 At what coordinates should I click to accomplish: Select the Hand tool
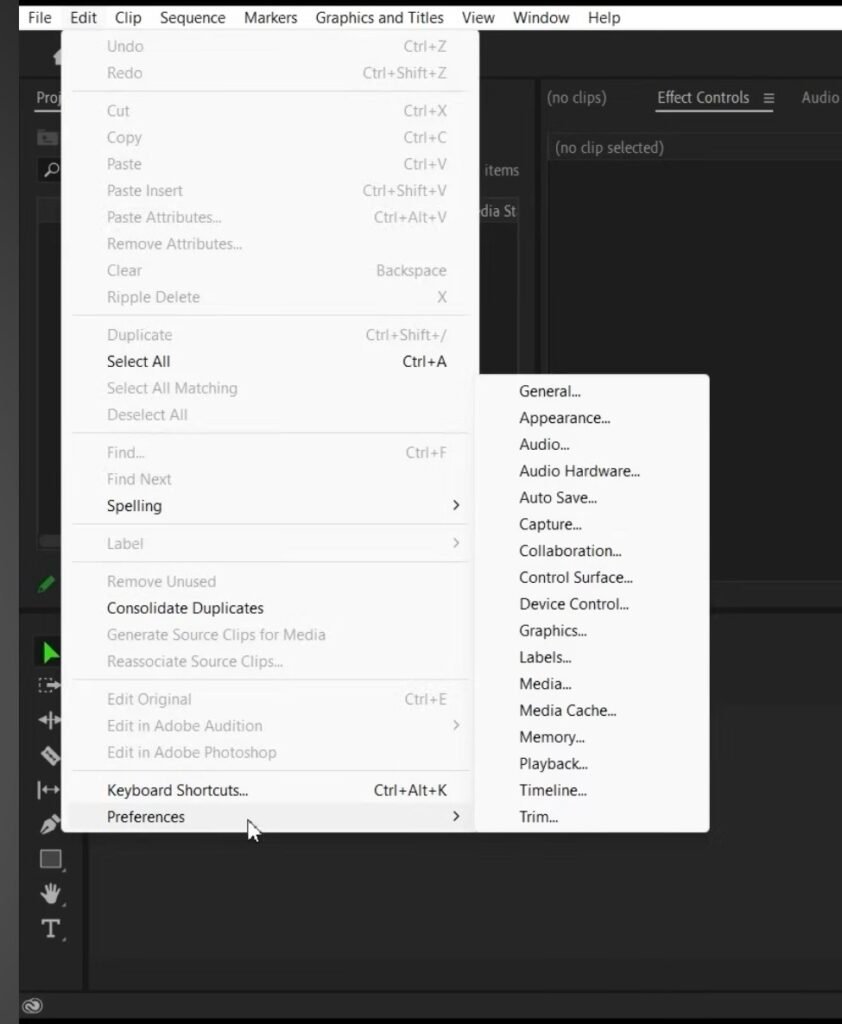pyautogui.click(x=50, y=893)
